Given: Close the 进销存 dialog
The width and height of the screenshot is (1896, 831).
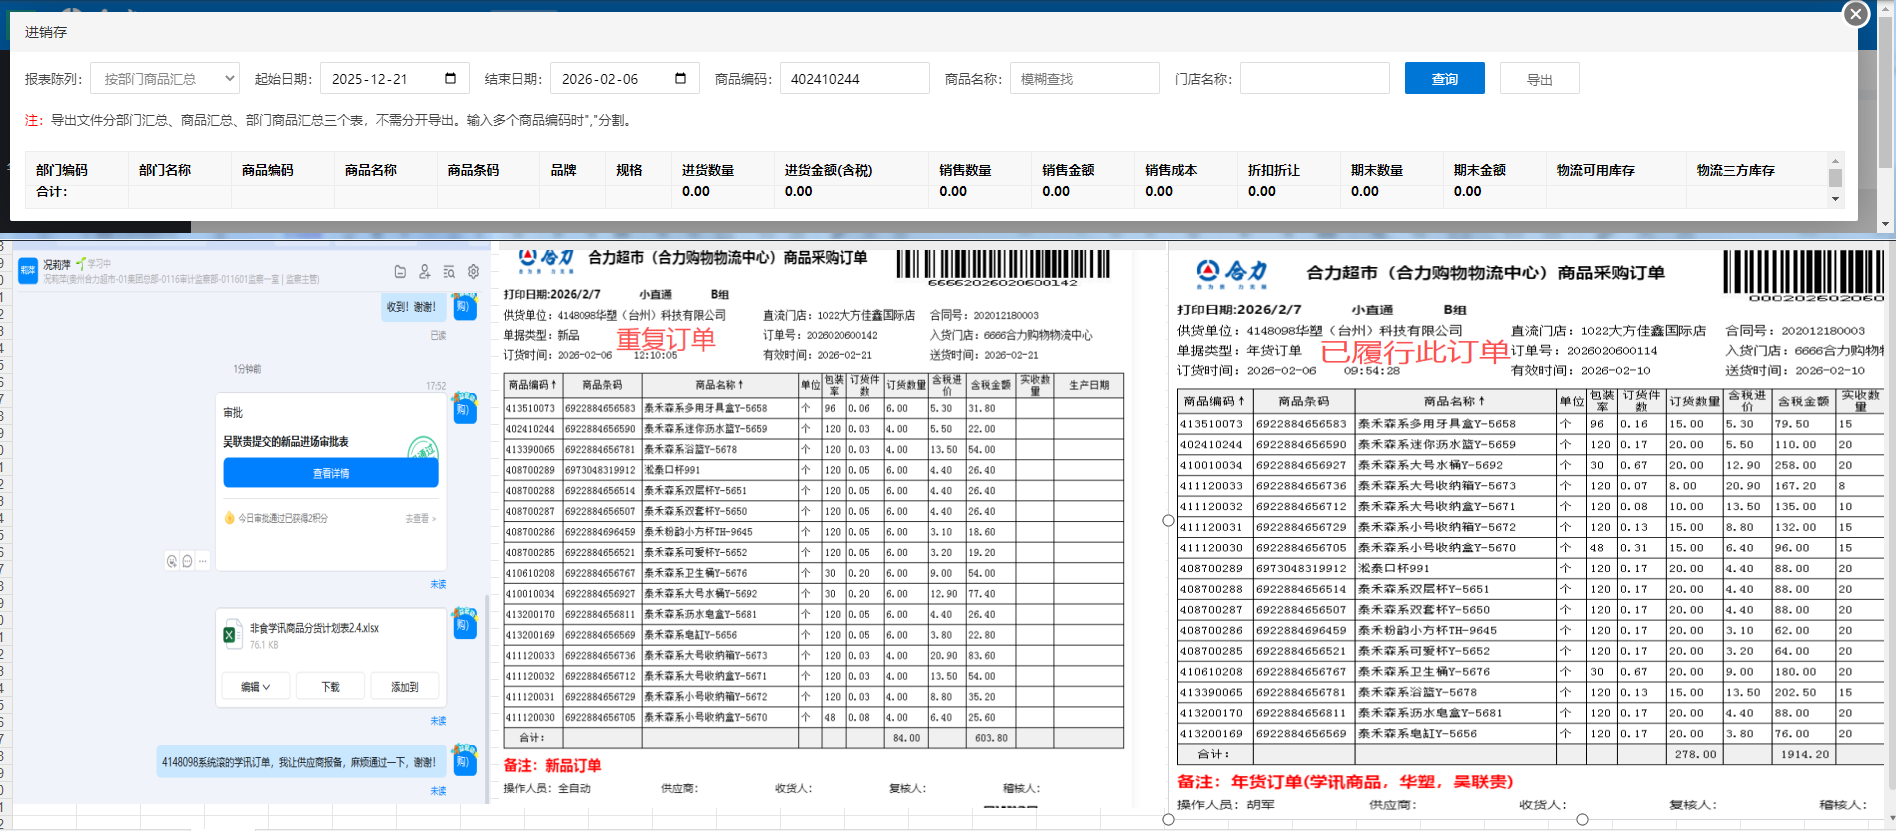Looking at the screenshot, I should pyautogui.click(x=1856, y=14).
